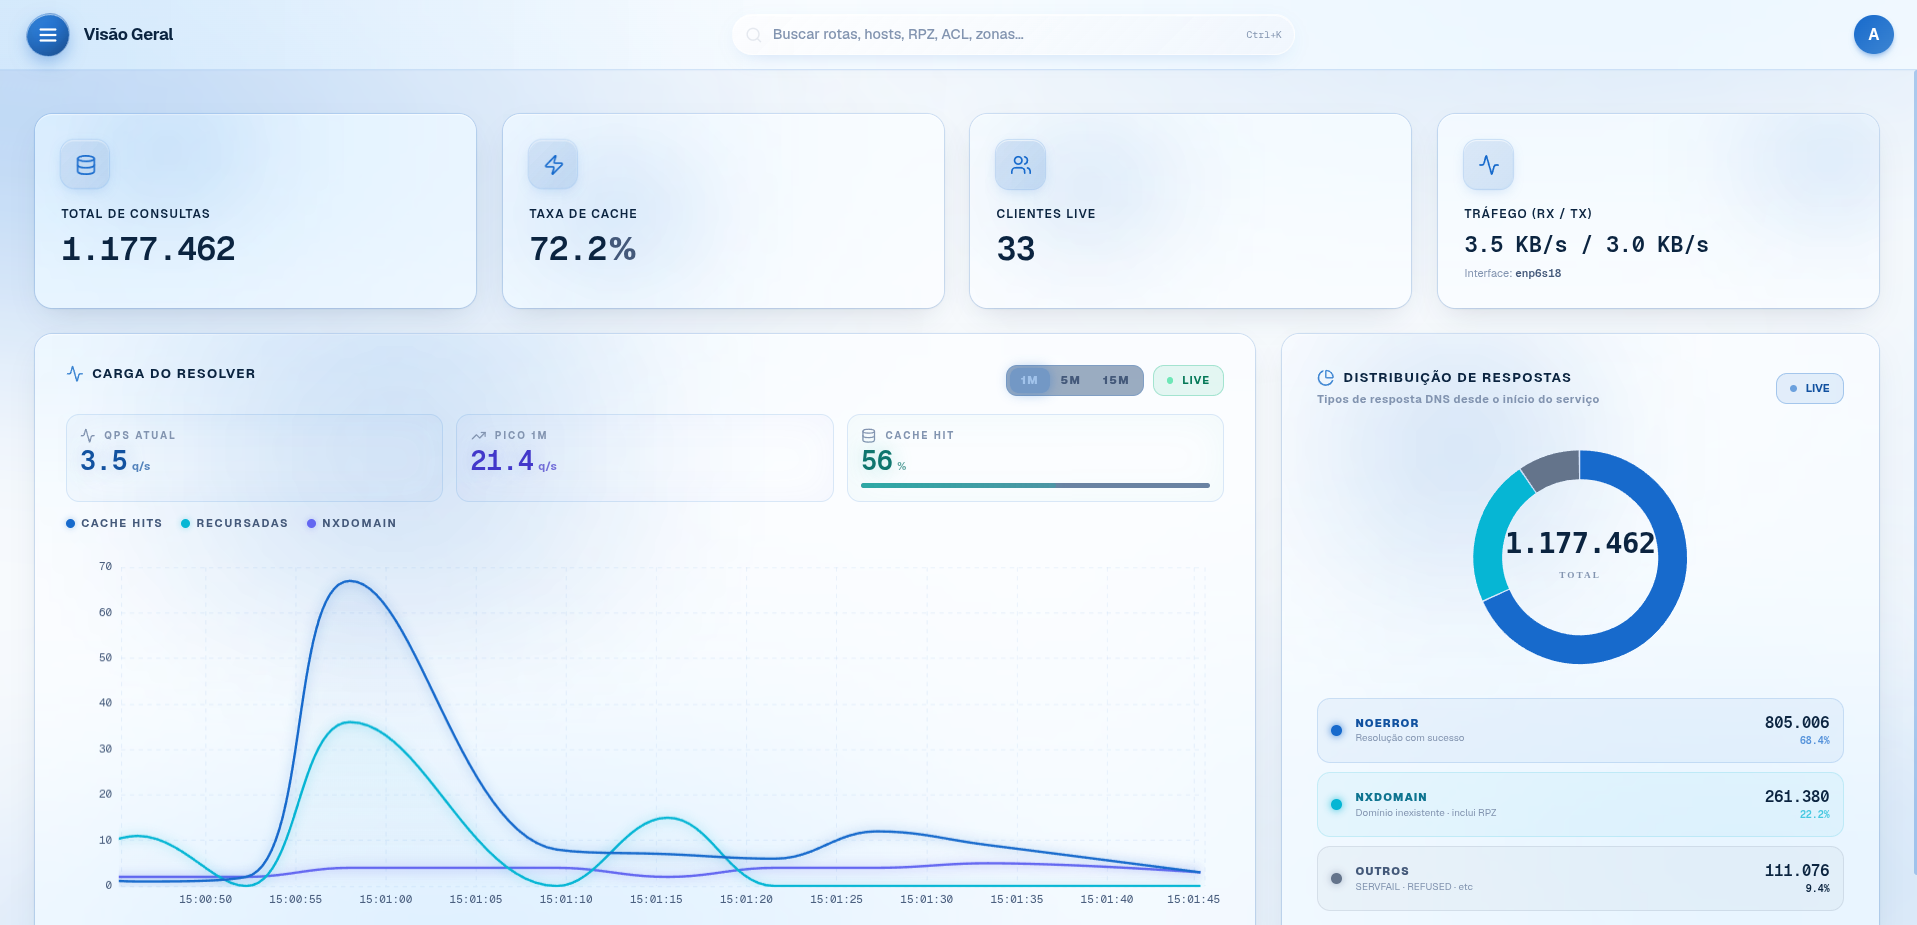
Task: Click the pie chart icon beside Distribuição de Respostas
Action: click(1326, 377)
